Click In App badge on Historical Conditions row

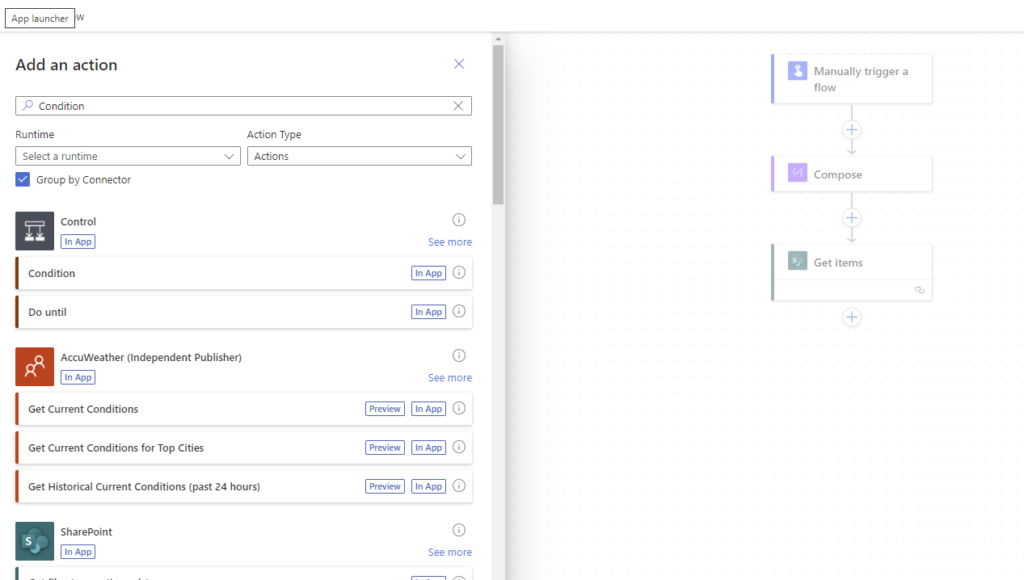click(428, 486)
